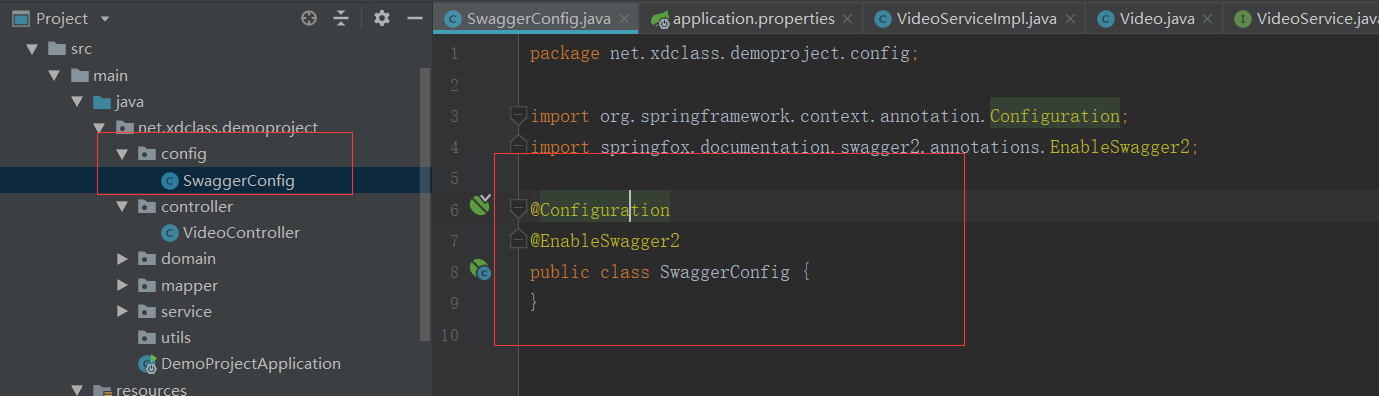Close the application.properties tab
This screenshot has height=396, width=1379.
847,19
